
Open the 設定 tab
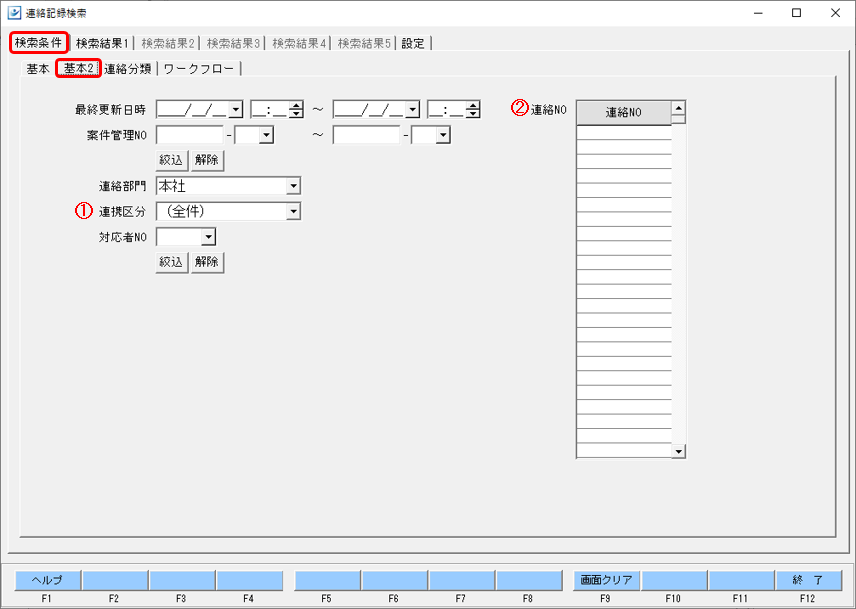[413, 43]
